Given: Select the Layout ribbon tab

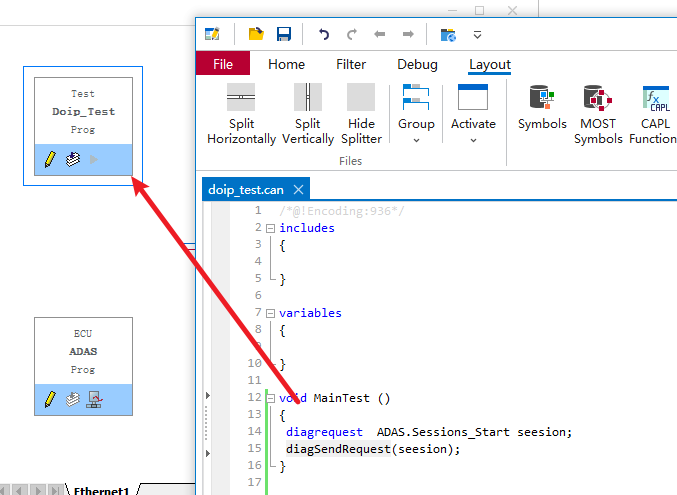Looking at the screenshot, I should [x=490, y=64].
